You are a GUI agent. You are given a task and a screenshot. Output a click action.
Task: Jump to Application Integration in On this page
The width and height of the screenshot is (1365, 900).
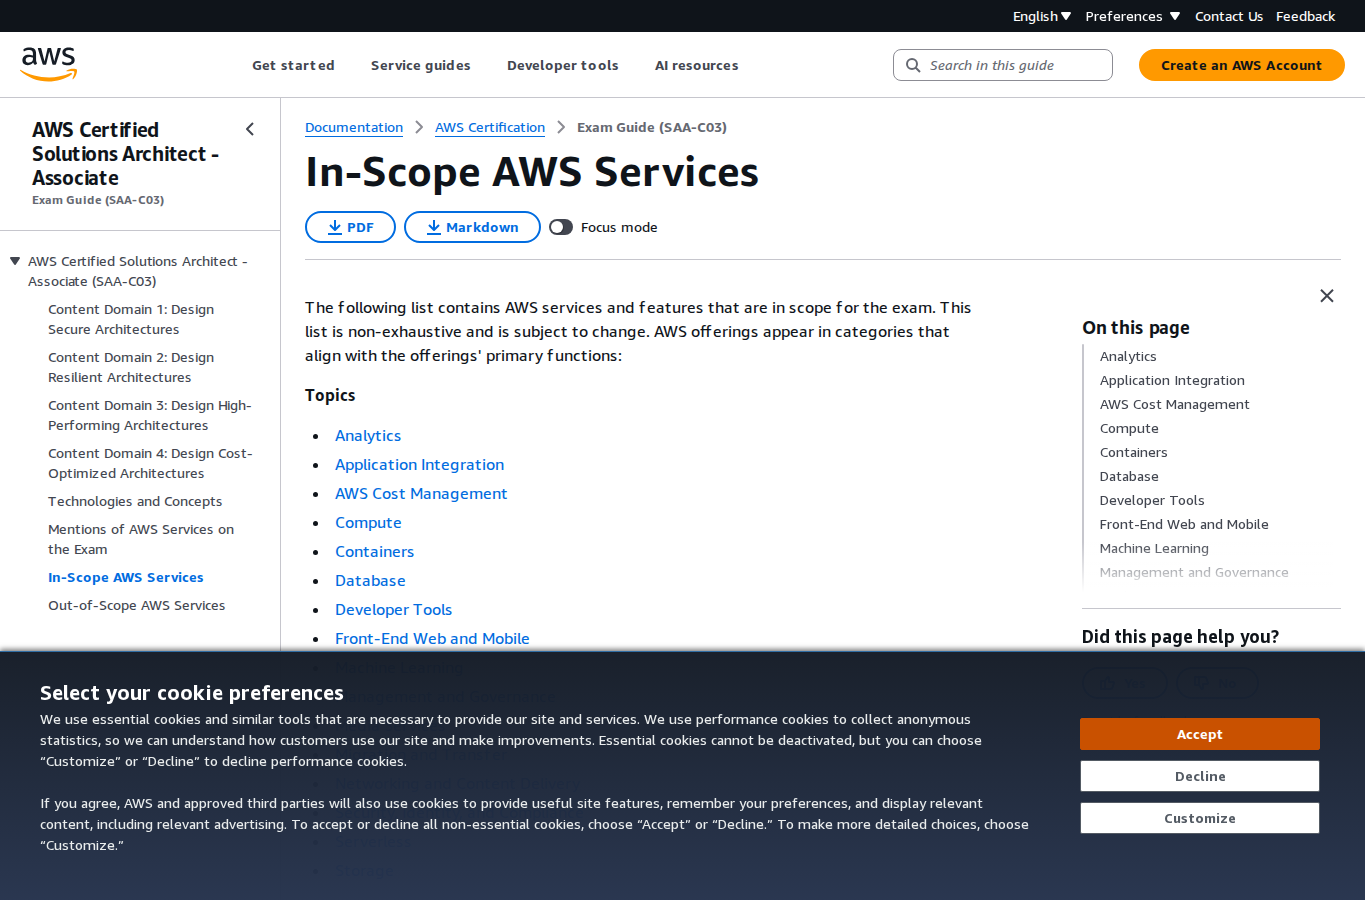click(1172, 380)
